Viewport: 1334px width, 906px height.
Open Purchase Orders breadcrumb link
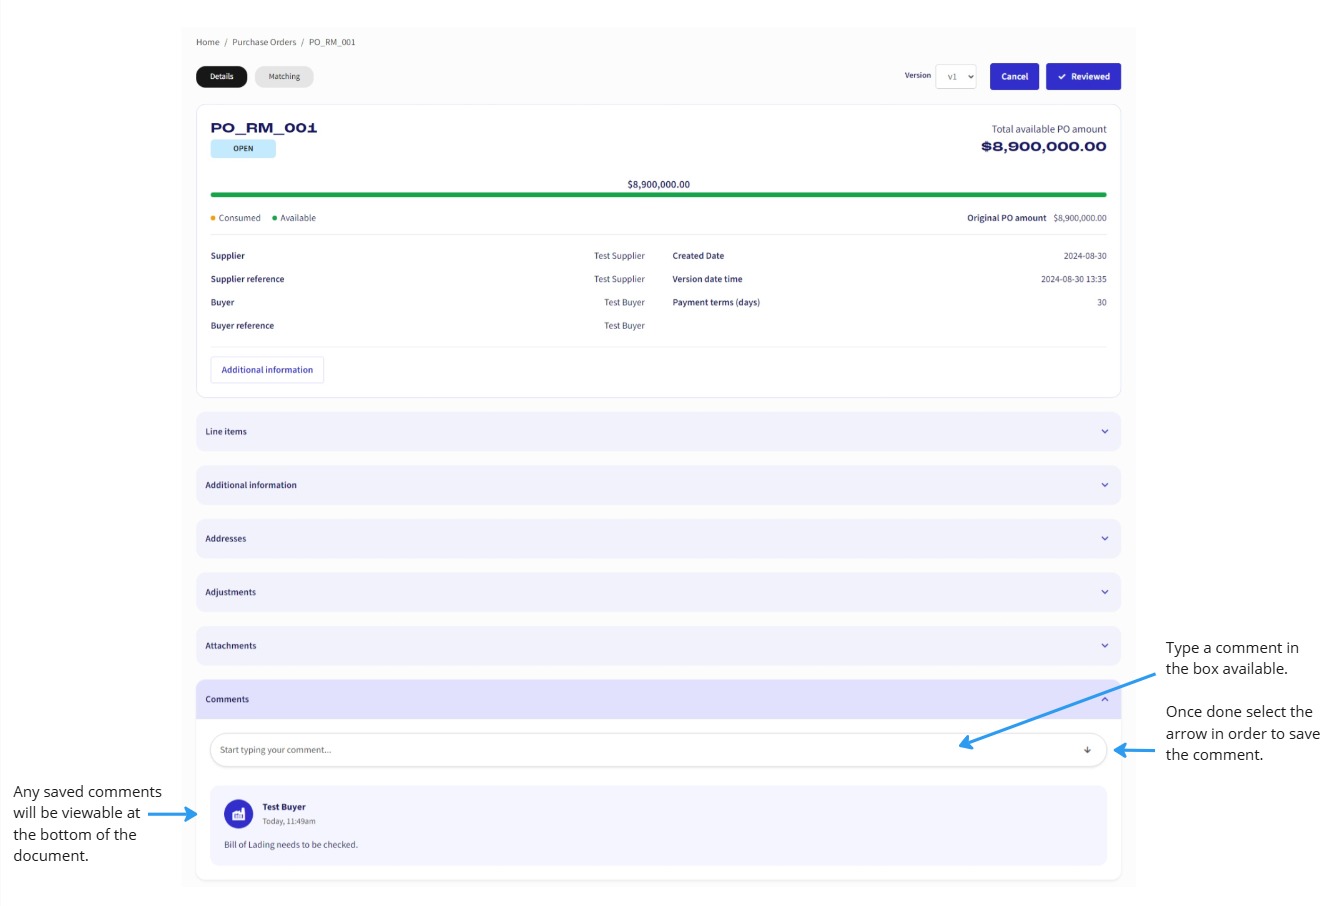coord(264,42)
